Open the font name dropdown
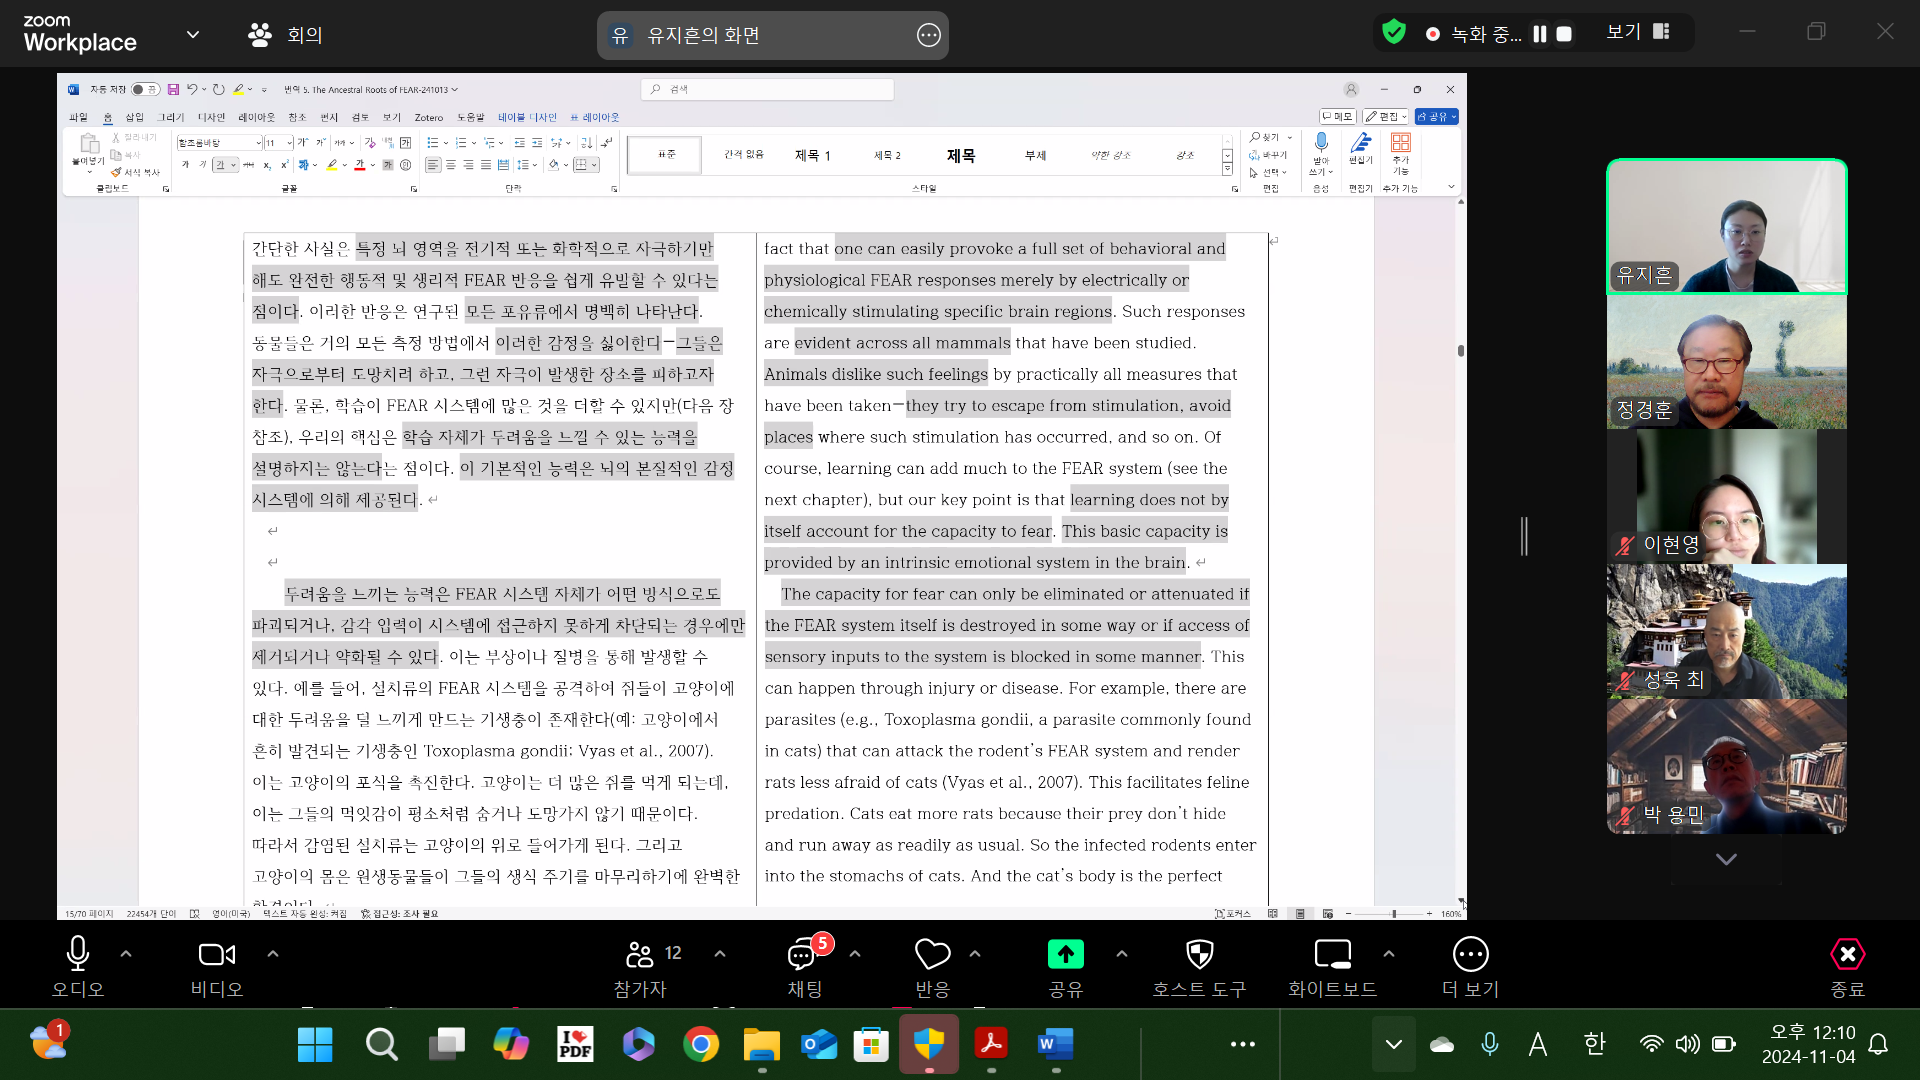 point(258,143)
